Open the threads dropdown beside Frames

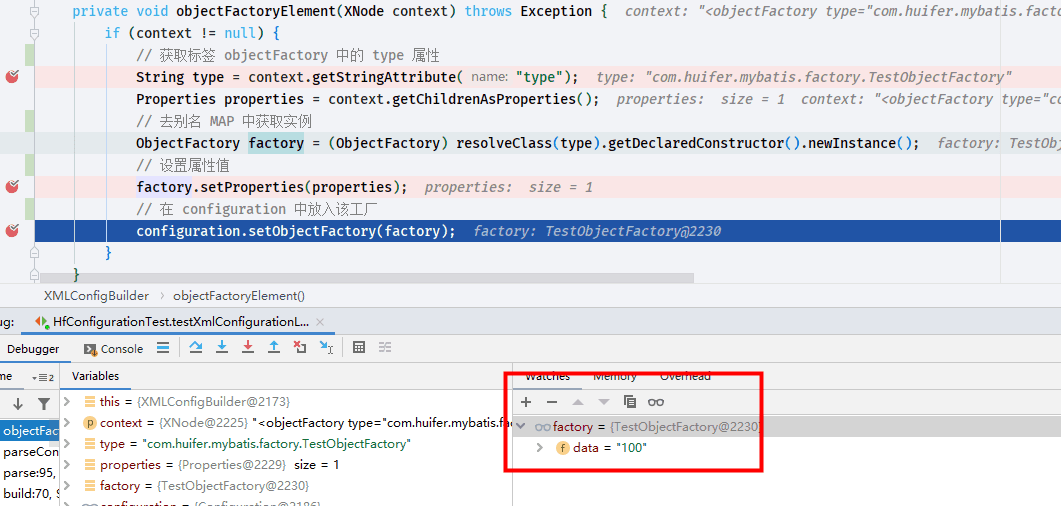[42, 377]
